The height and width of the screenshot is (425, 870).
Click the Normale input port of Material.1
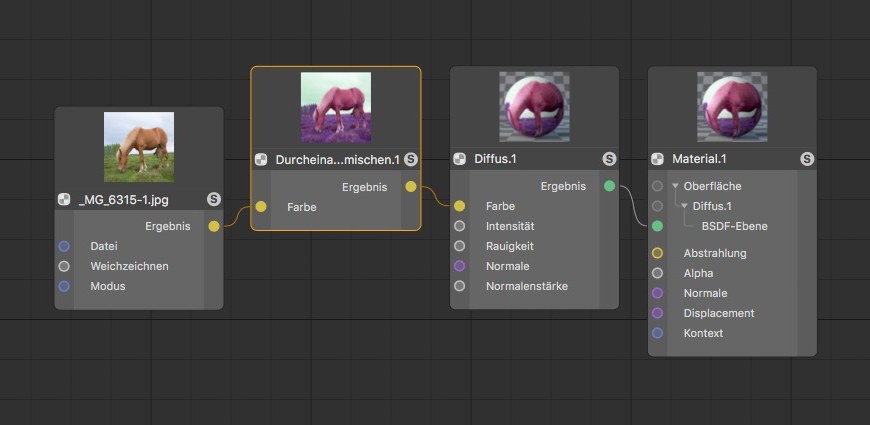[x=657, y=293]
